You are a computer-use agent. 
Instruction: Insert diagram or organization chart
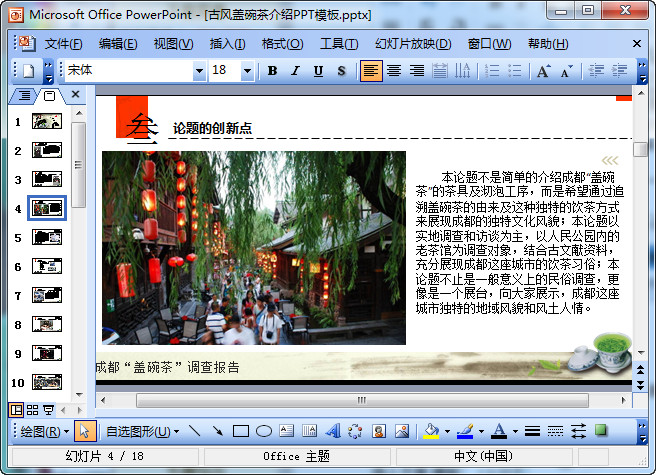pos(355,431)
